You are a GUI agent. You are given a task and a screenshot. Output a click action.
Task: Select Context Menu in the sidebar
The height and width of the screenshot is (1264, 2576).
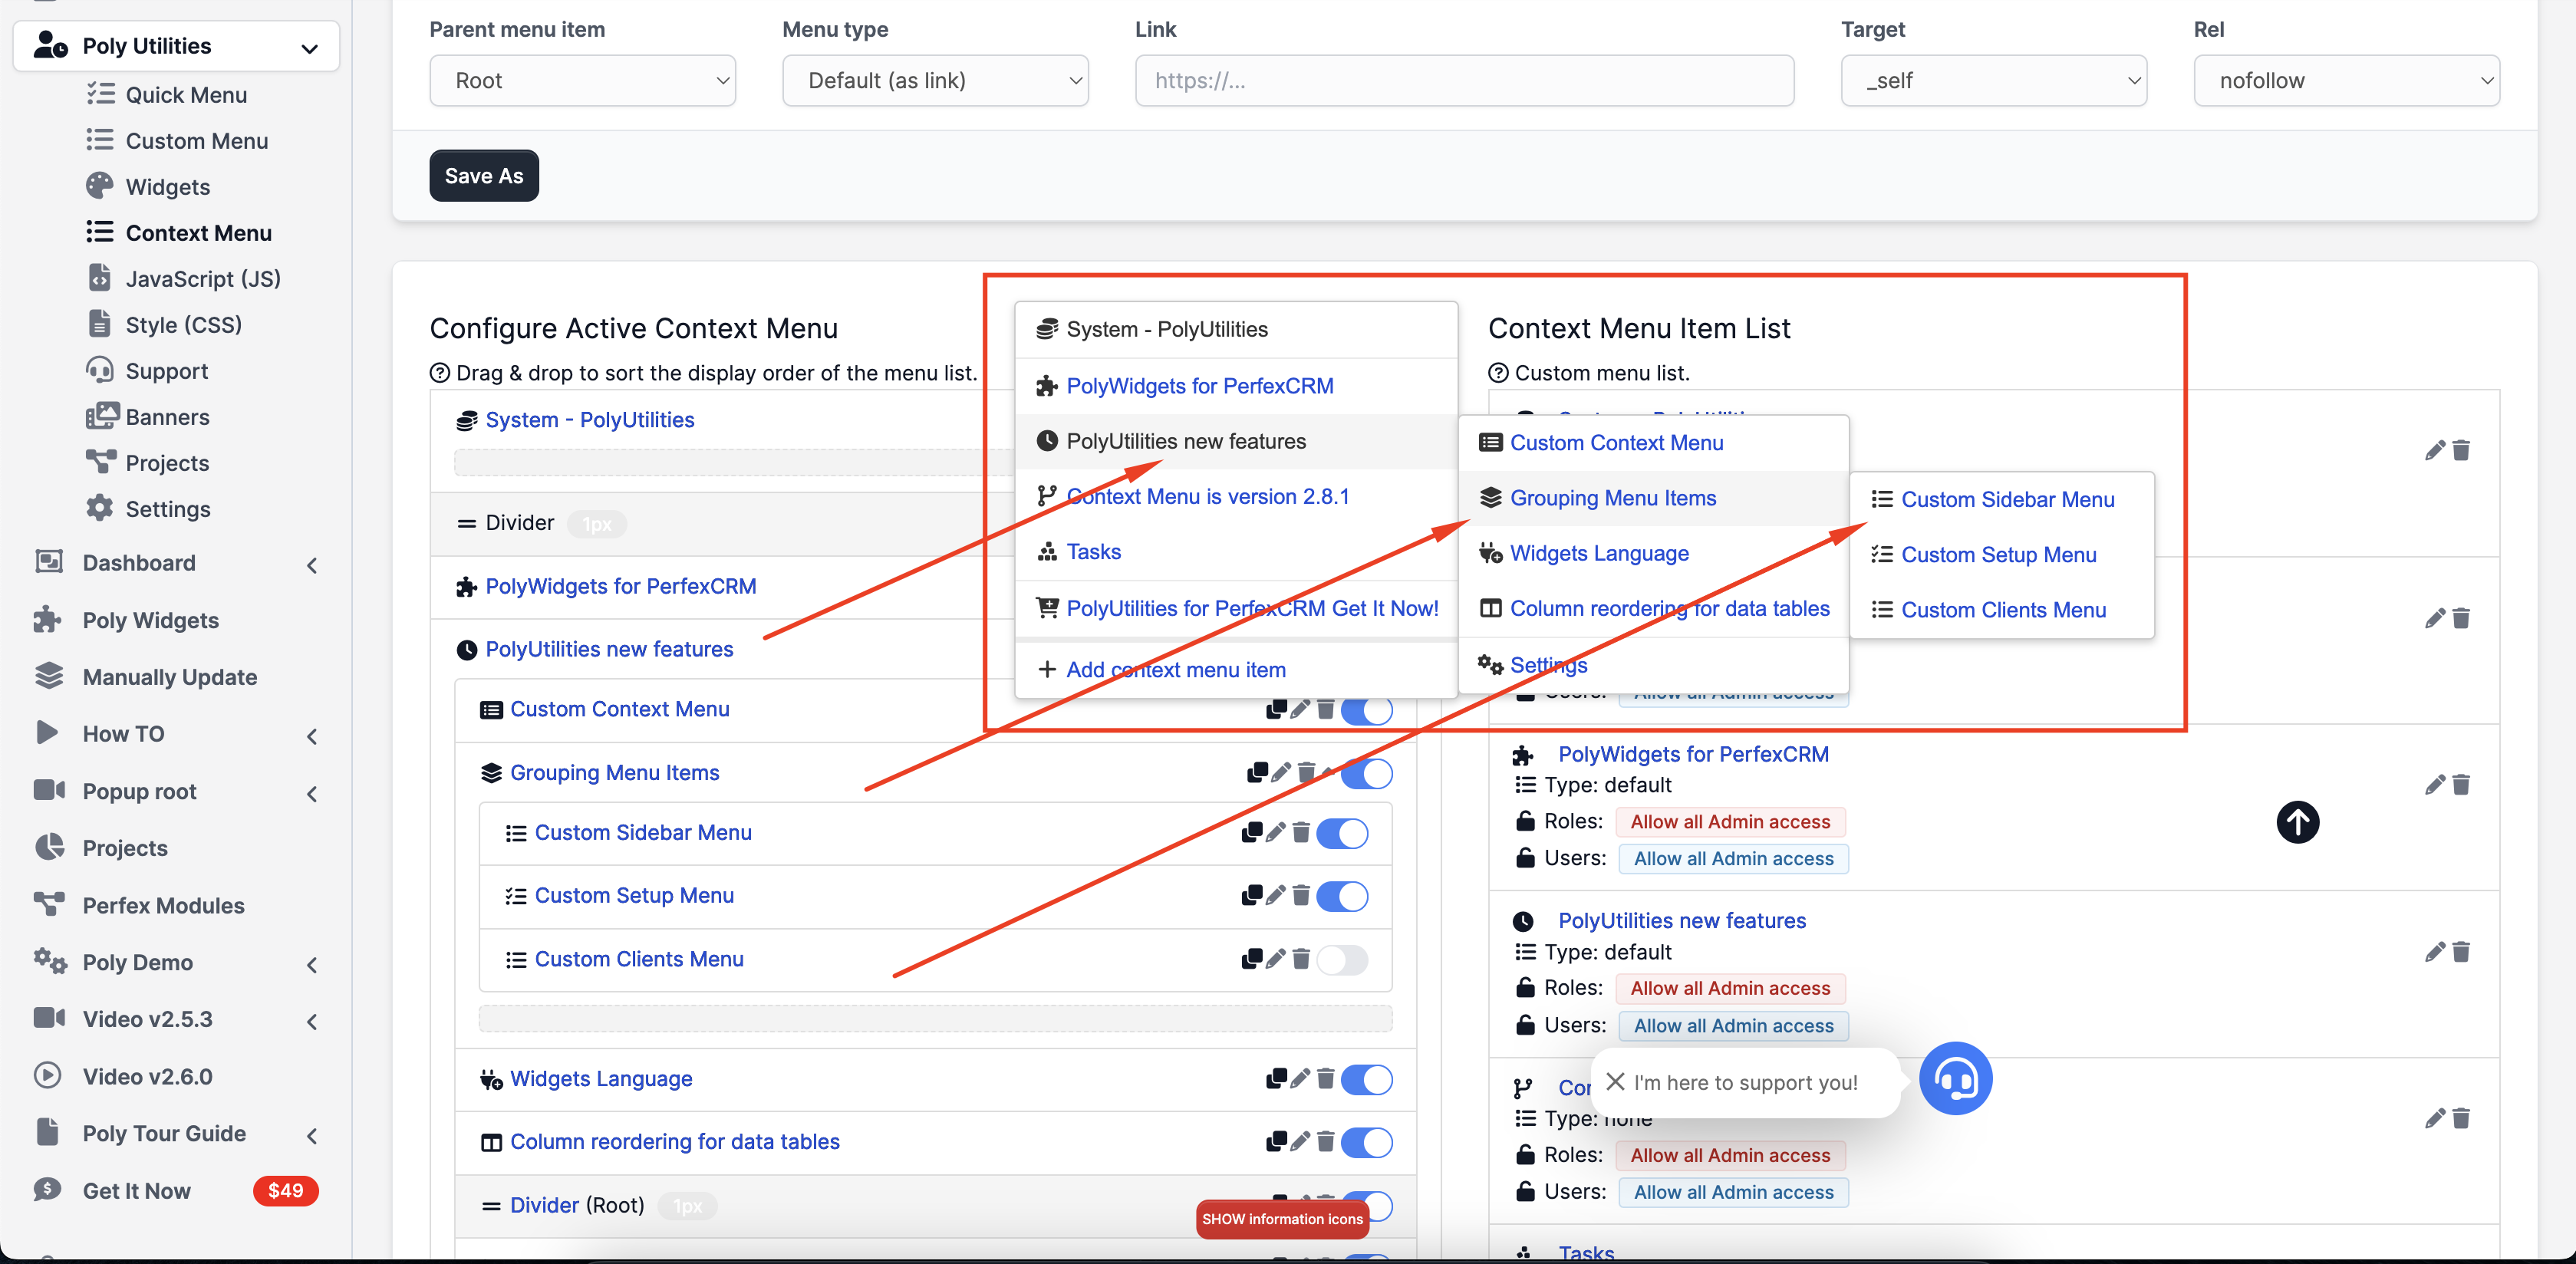tap(197, 232)
